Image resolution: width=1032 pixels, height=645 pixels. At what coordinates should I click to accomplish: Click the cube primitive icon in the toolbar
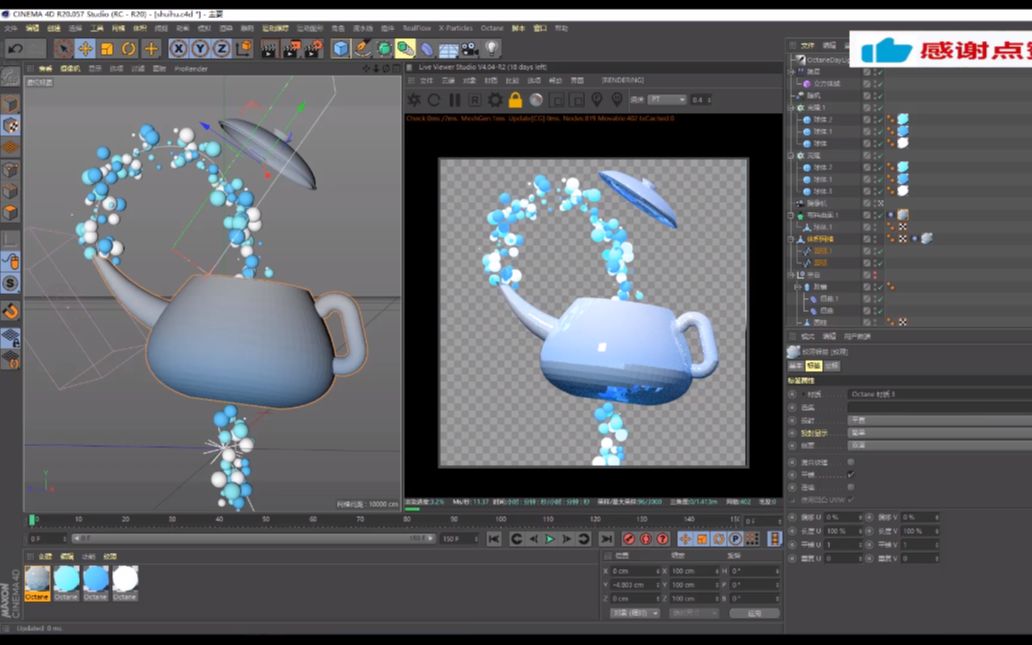[340, 48]
